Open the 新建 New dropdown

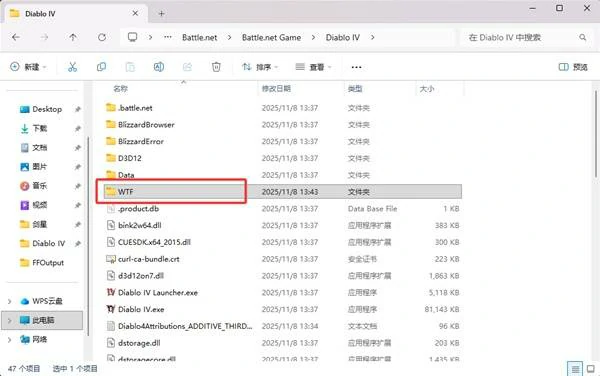[28, 67]
